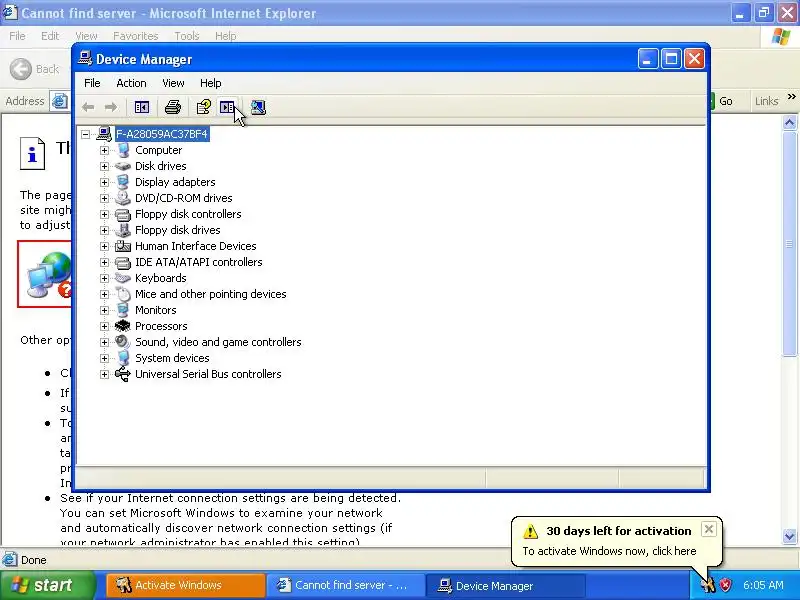Select the Sound, video and game controllers icon

click(x=123, y=342)
